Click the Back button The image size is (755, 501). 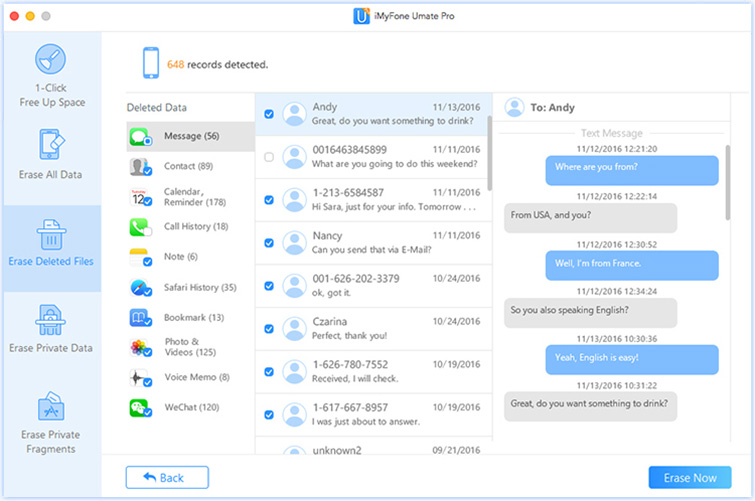[x=167, y=477]
